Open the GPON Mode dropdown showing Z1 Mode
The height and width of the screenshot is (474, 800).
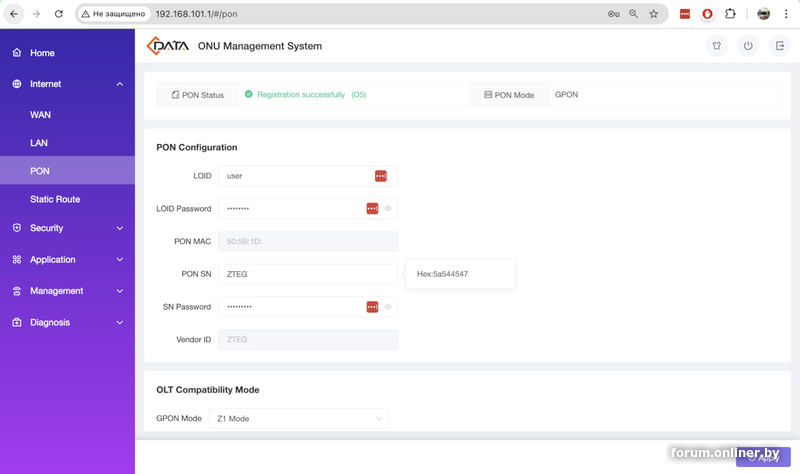[298, 419]
